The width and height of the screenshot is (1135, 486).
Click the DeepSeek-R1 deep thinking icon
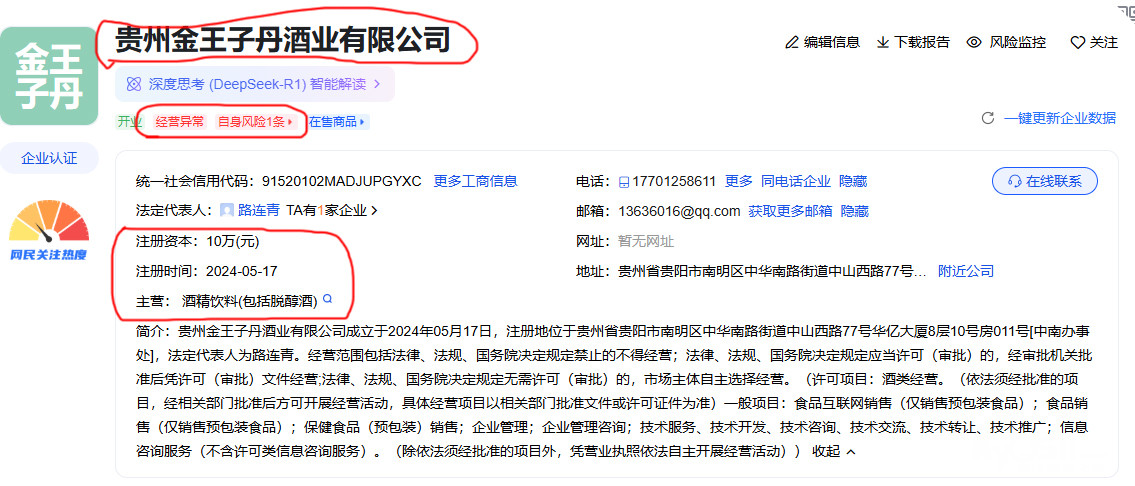click(x=133, y=84)
